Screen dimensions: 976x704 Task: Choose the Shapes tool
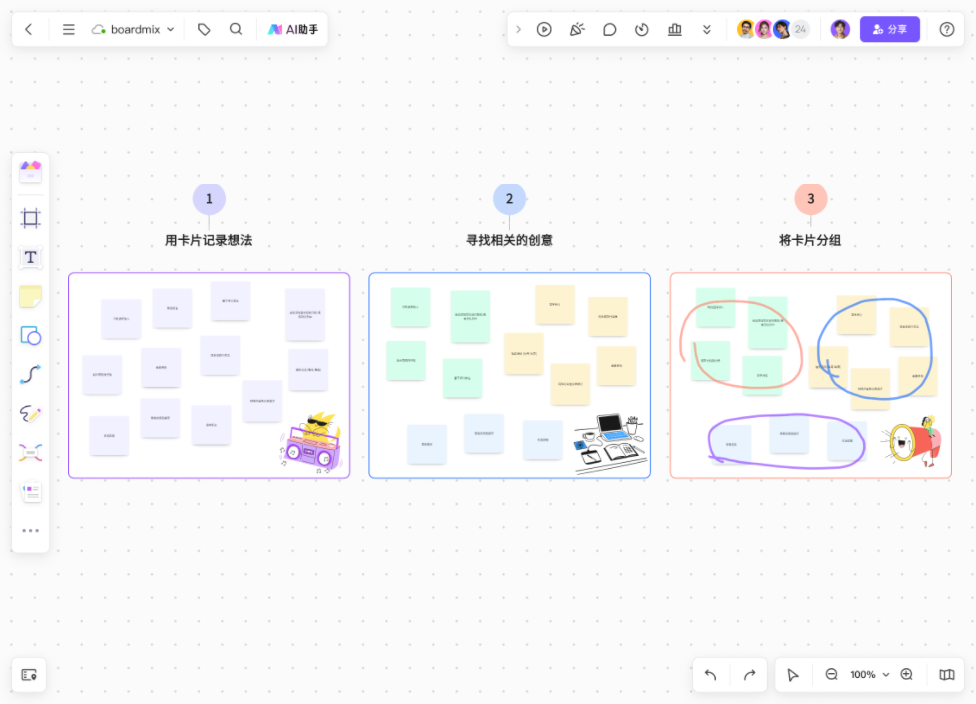point(31,335)
